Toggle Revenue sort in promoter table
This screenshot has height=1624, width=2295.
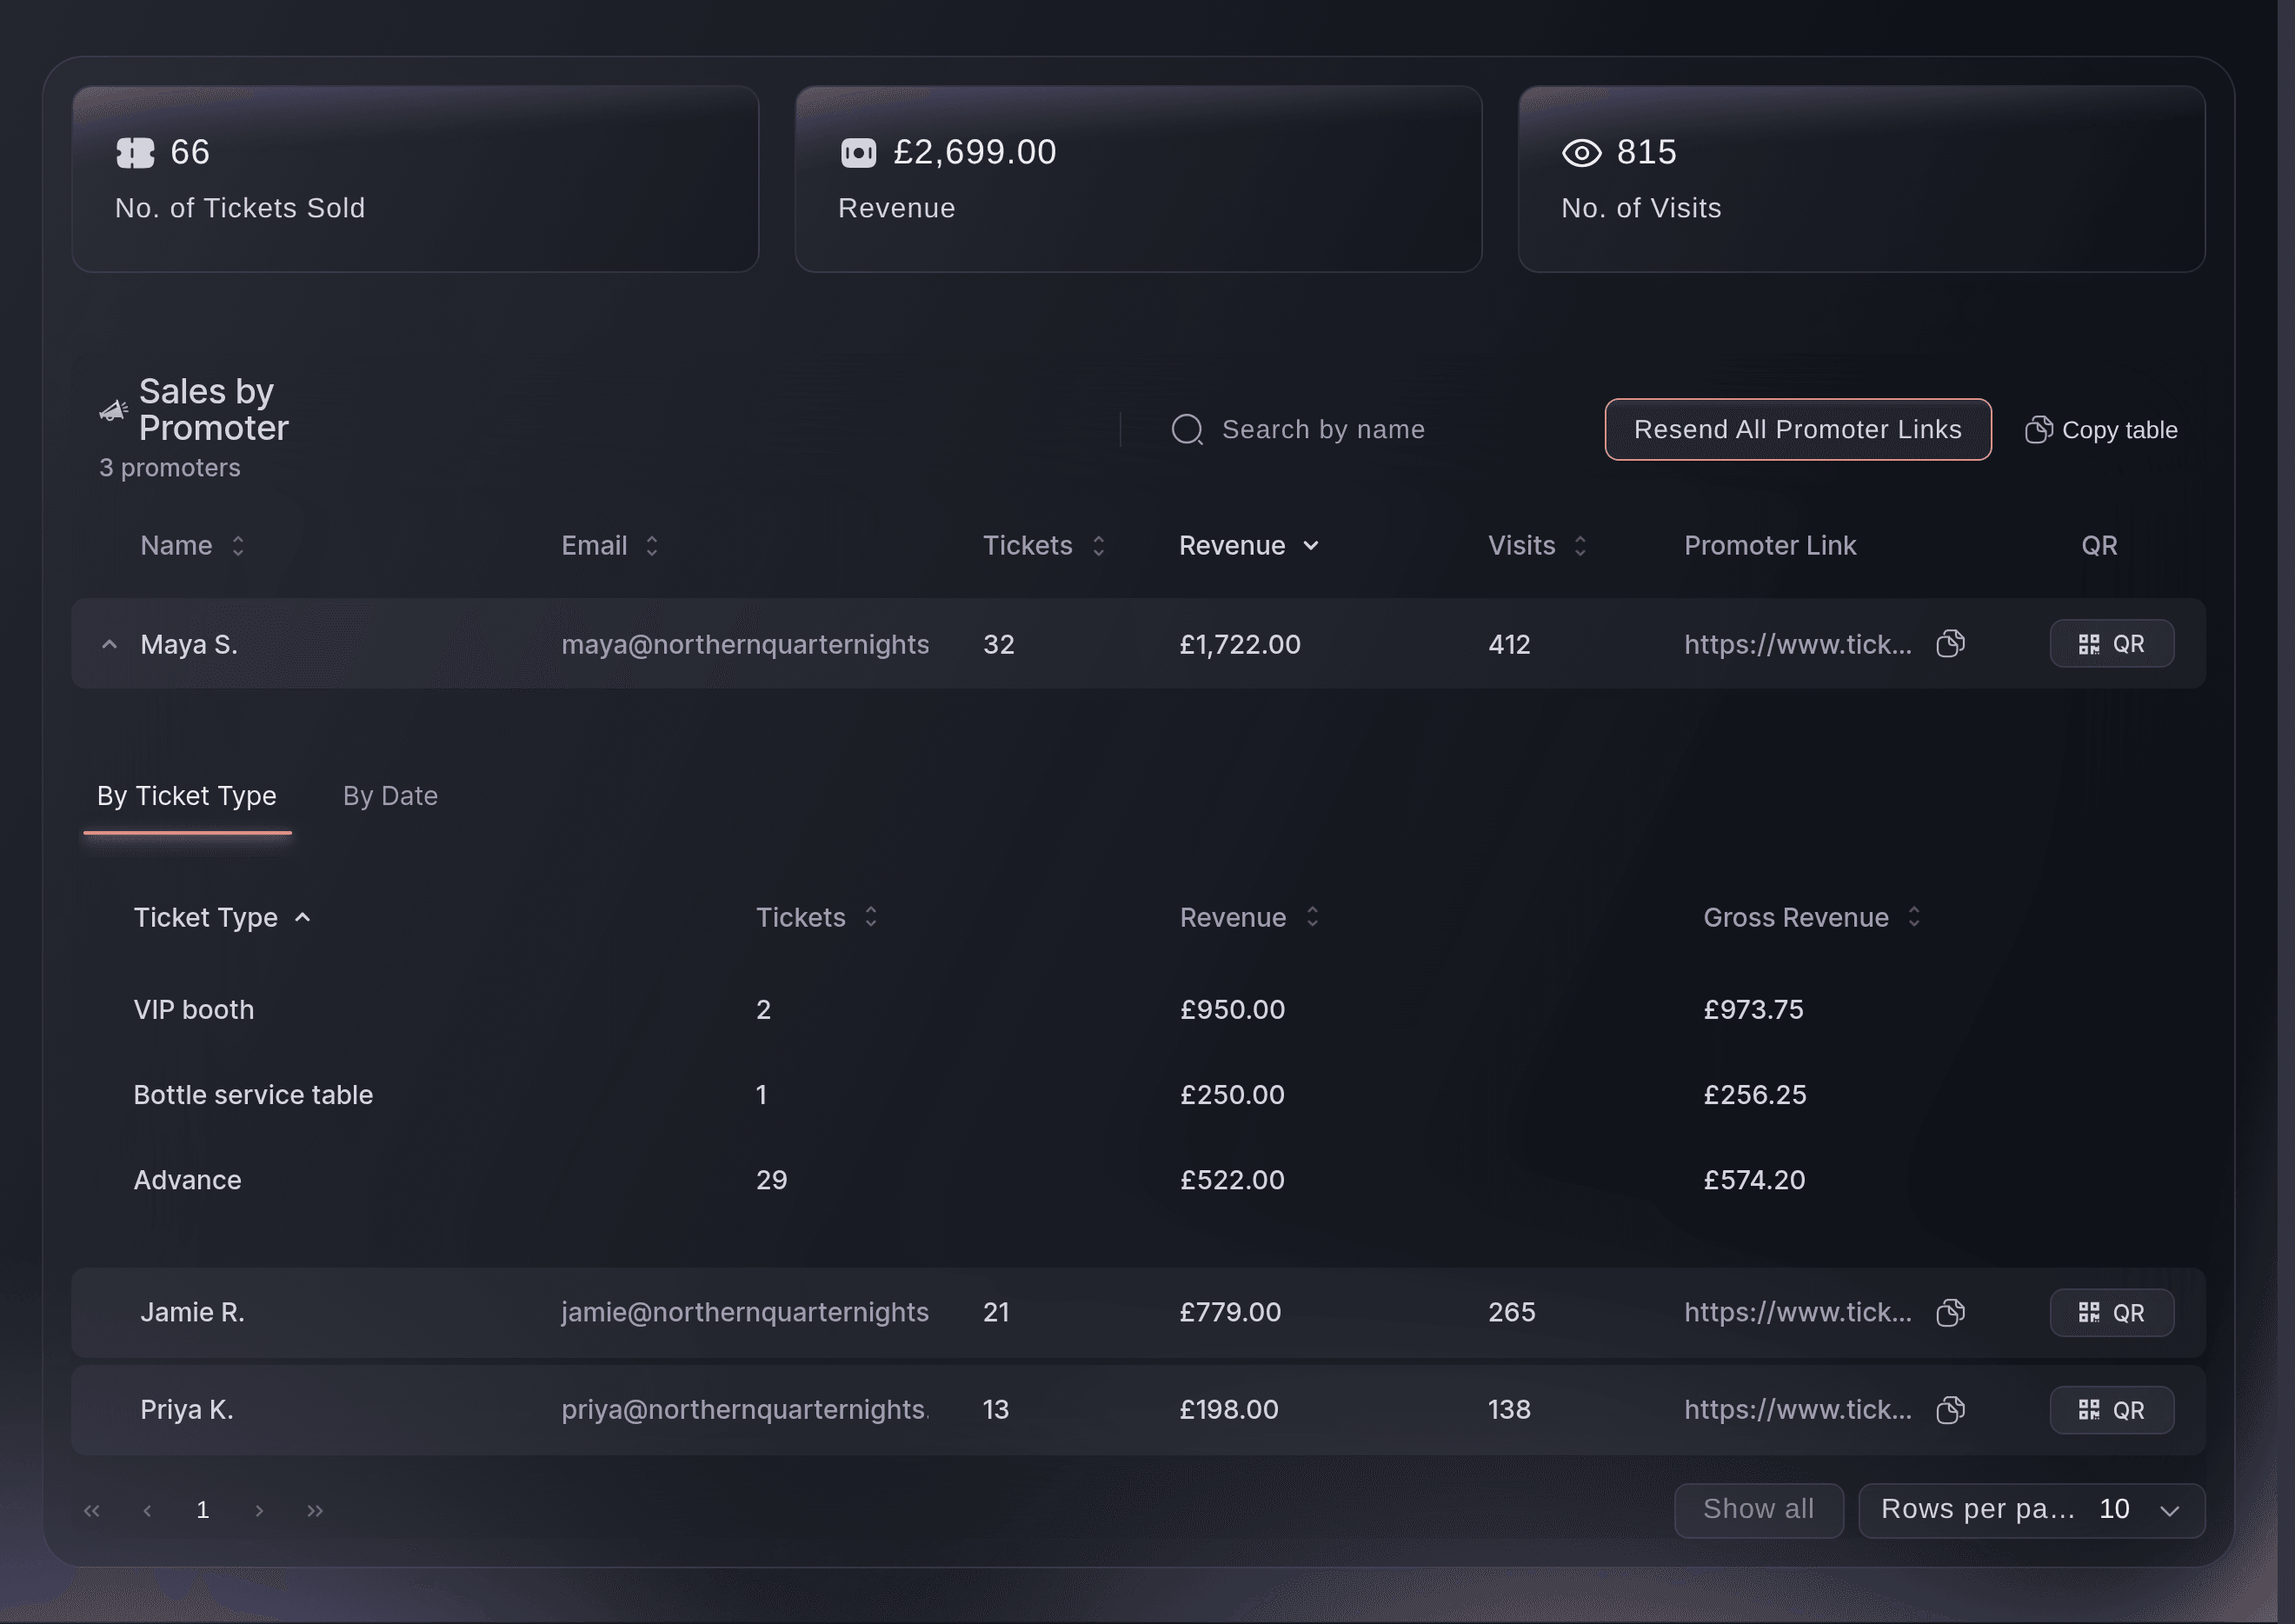(x=1249, y=546)
